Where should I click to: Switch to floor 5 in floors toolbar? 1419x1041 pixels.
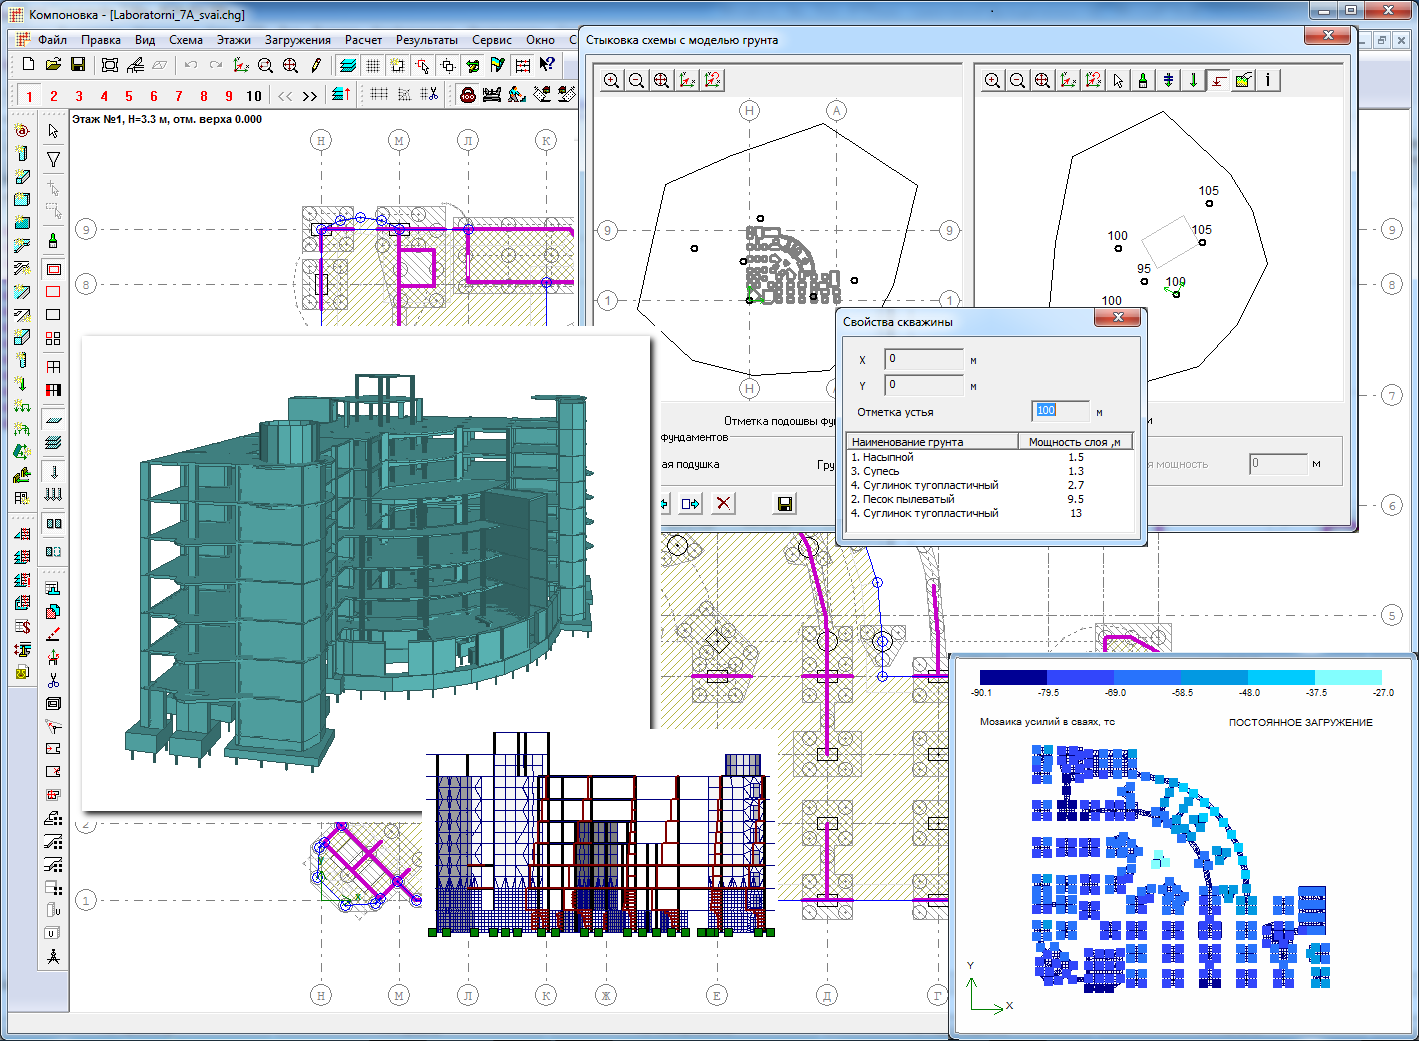pyautogui.click(x=129, y=96)
